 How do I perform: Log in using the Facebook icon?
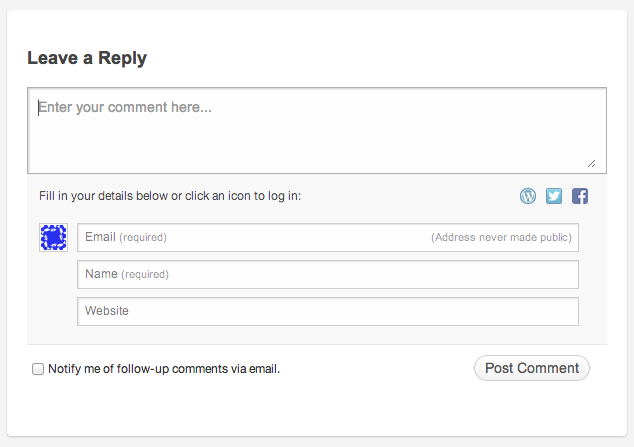(579, 196)
